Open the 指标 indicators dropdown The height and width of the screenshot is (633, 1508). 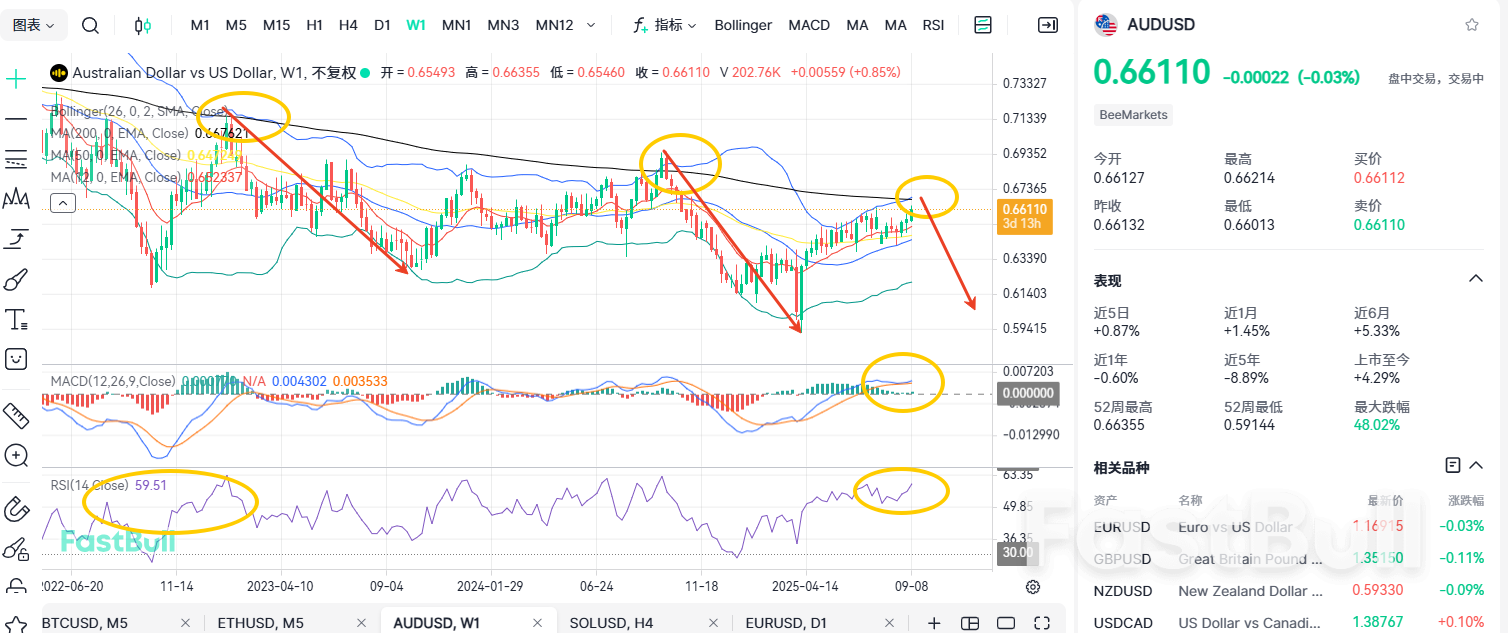(x=664, y=25)
